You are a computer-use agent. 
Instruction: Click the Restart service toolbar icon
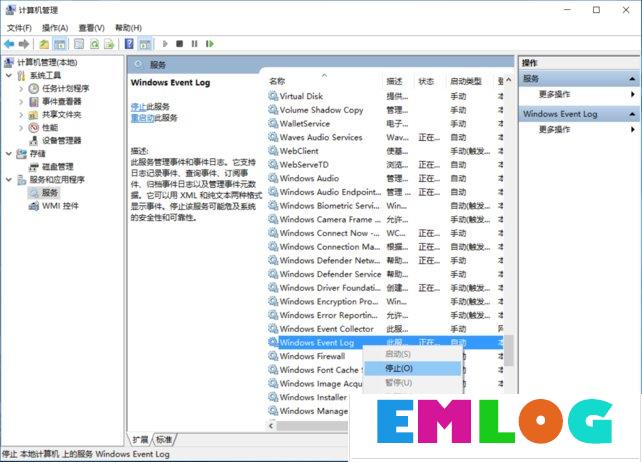[210, 44]
